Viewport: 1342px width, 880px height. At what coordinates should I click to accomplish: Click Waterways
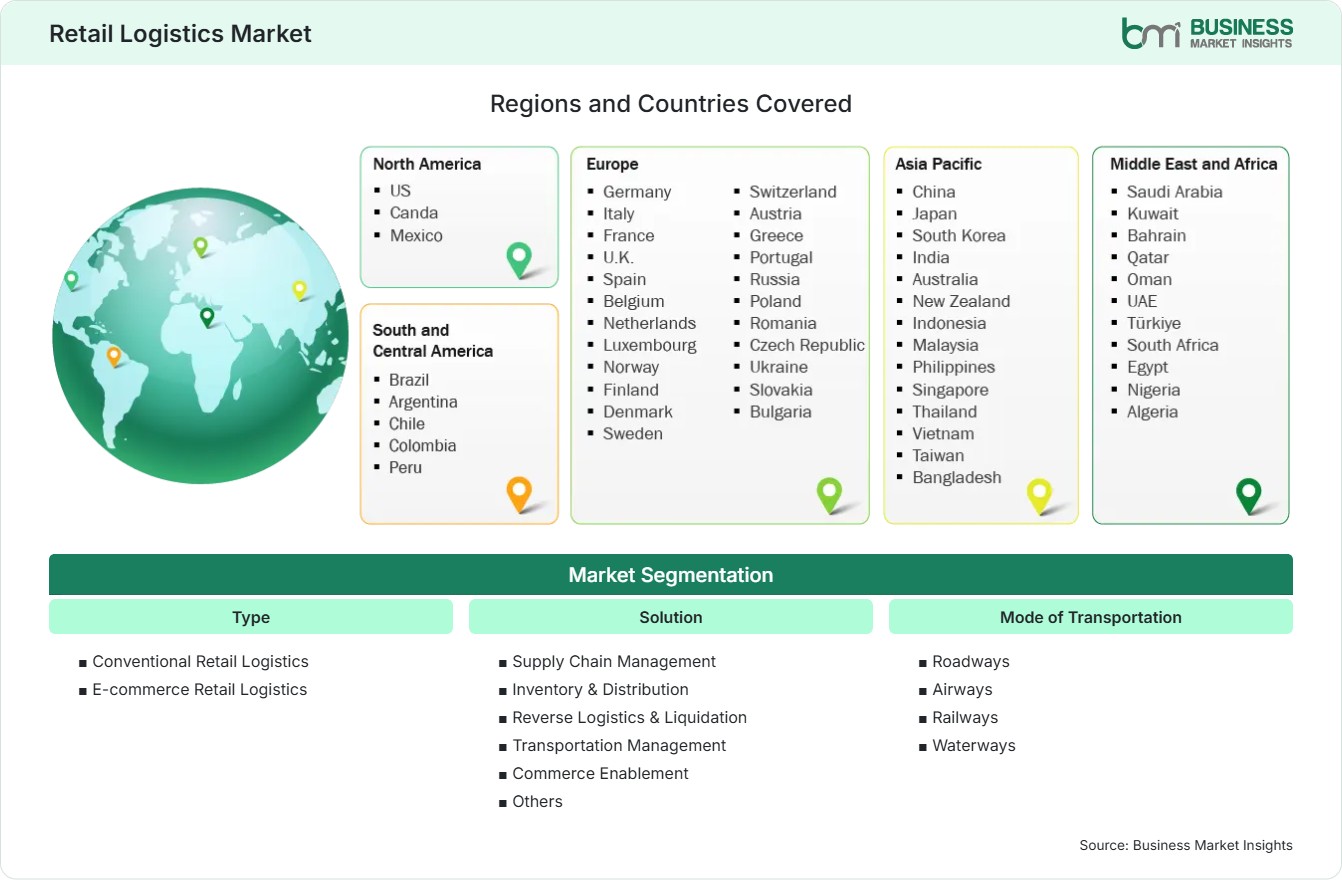pyautogui.click(x=974, y=745)
